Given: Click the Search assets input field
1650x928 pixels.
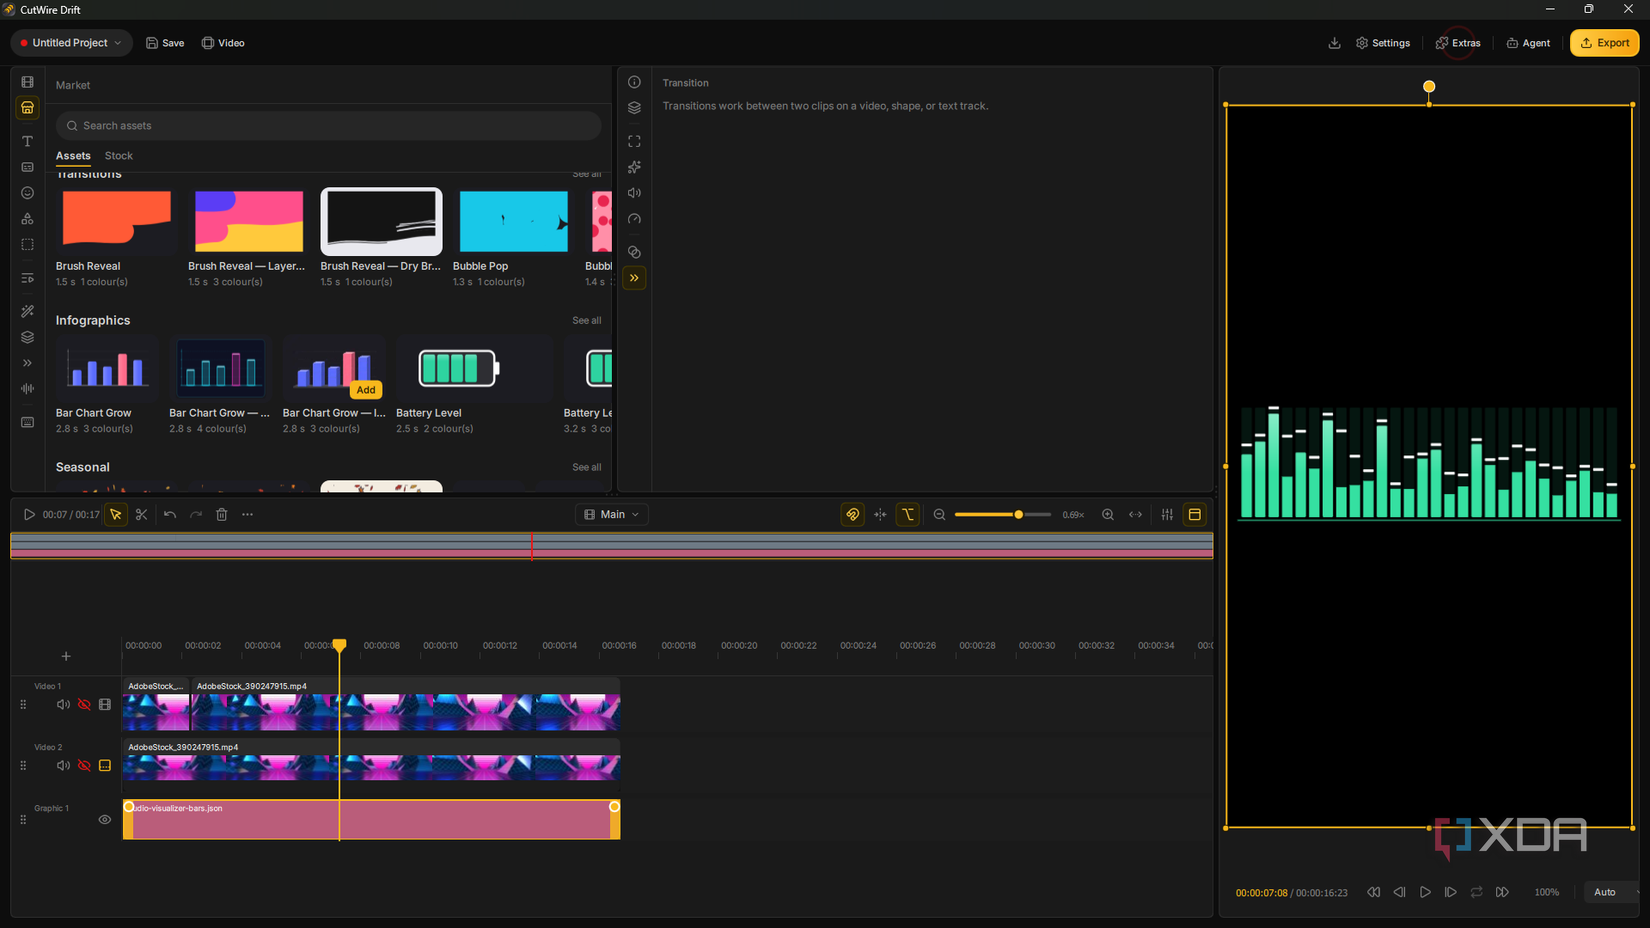Looking at the screenshot, I should 328,126.
